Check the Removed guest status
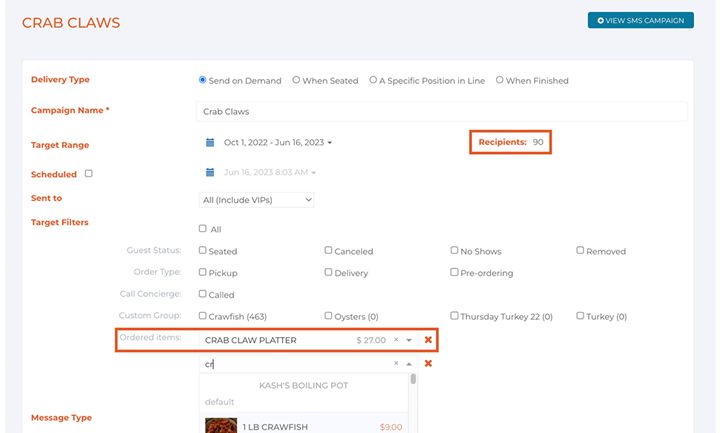The image size is (722, 433). pyautogui.click(x=580, y=250)
